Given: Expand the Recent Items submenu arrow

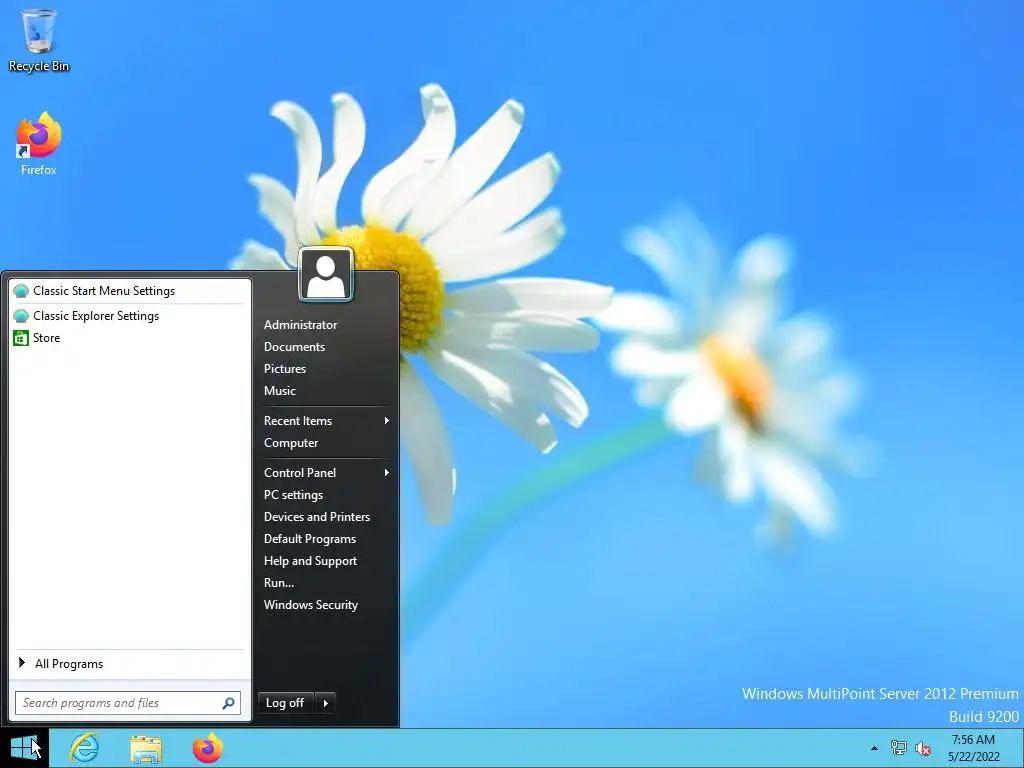Looking at the screenshot, I should (x=387, y=421).
